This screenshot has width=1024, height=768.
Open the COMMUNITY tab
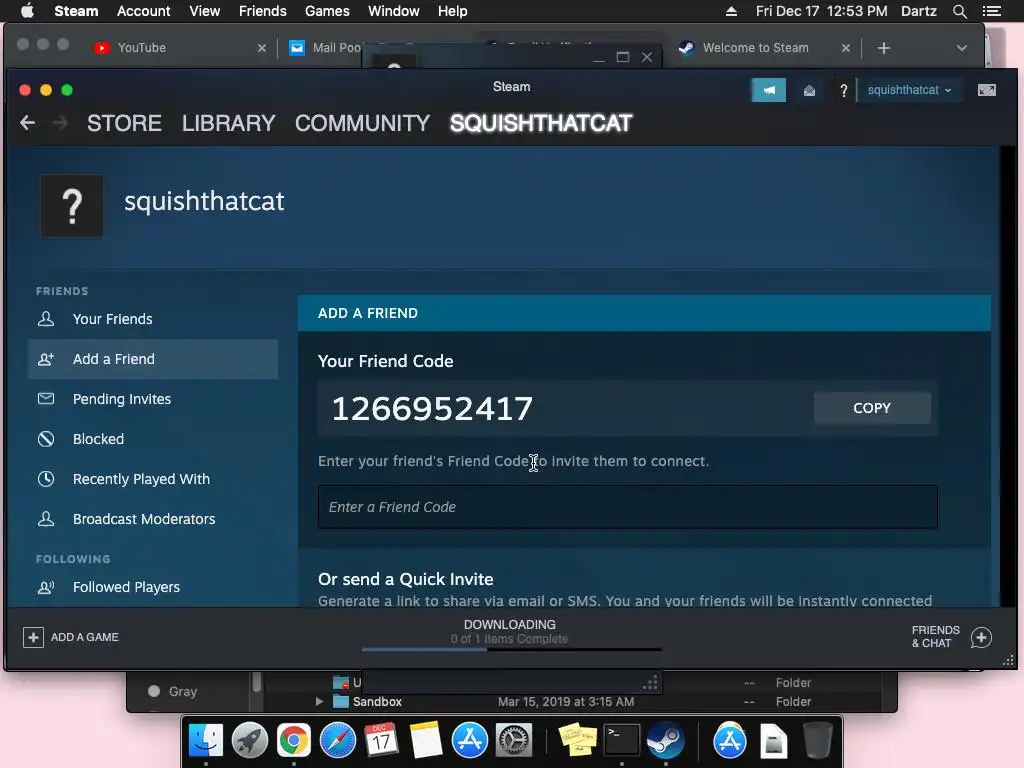pos(362,123)
